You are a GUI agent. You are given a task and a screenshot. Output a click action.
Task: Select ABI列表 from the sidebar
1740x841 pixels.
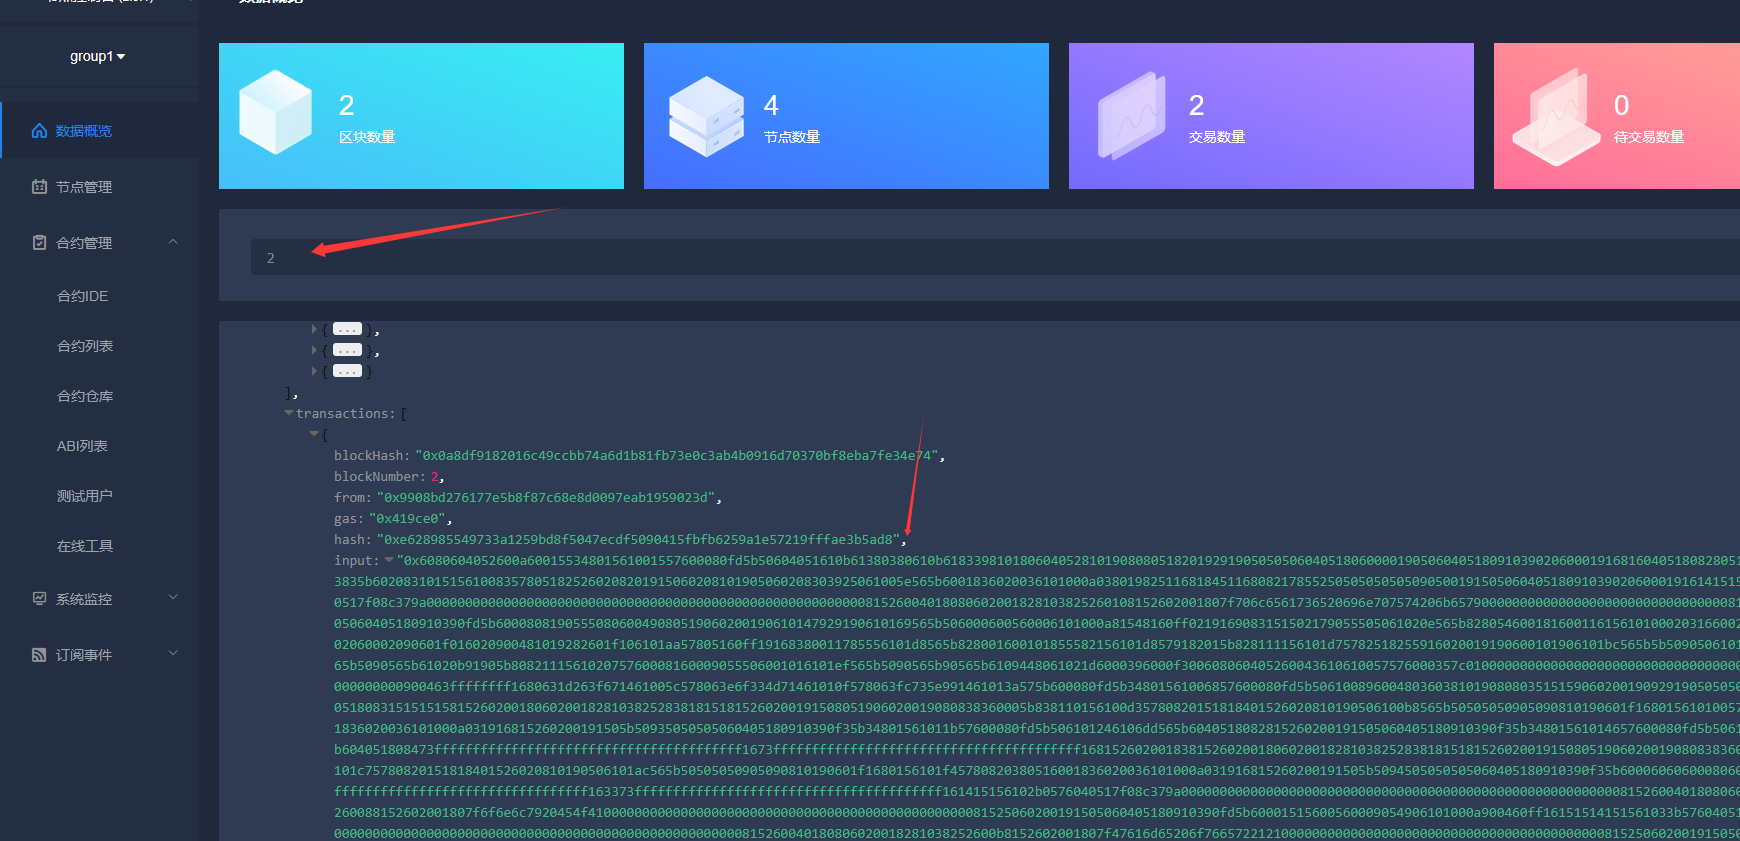(x=82, y=446)
